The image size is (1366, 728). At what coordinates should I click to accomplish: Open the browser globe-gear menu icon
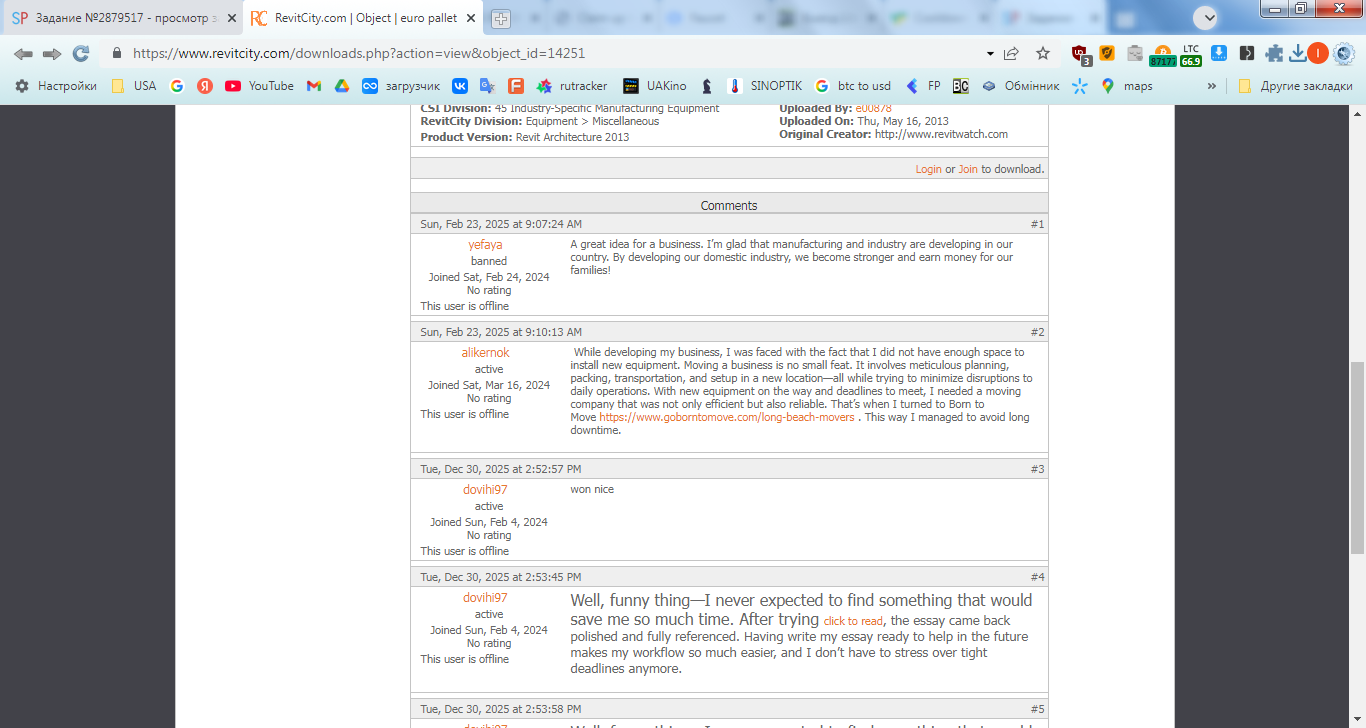coord(1343,54)
